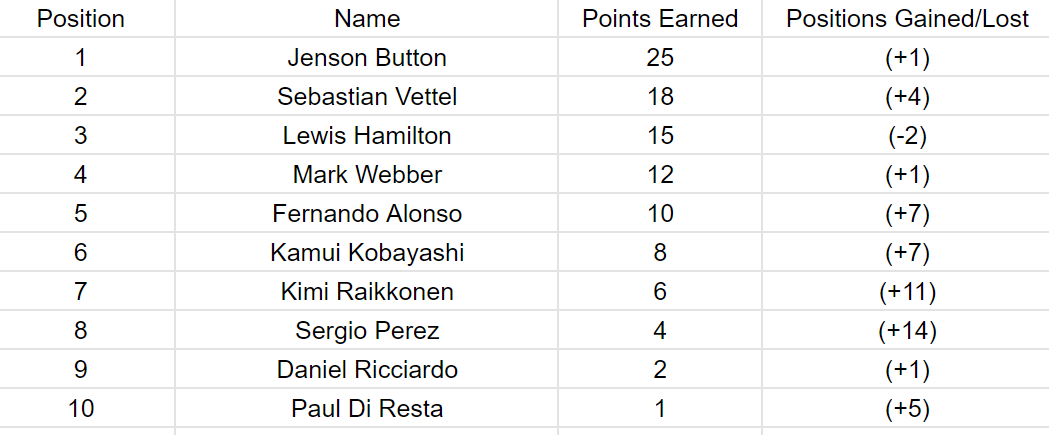Click the (-2) positions lost cell

(x=906, y=135)
